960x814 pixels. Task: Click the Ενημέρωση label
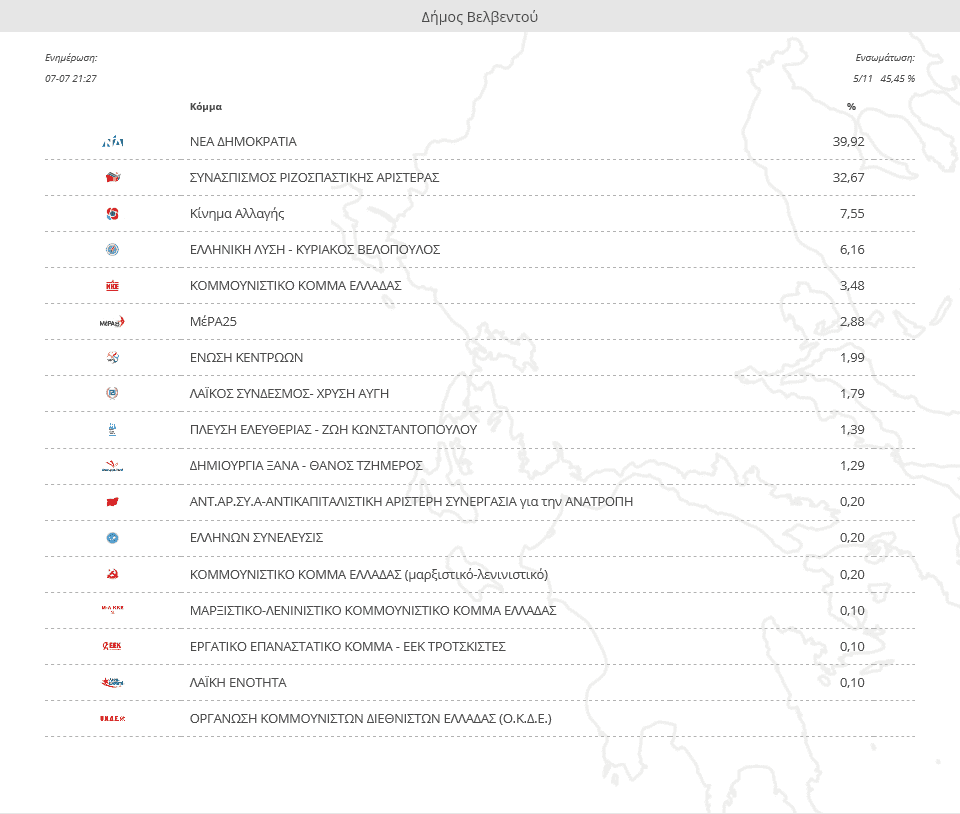pos(71,58)
